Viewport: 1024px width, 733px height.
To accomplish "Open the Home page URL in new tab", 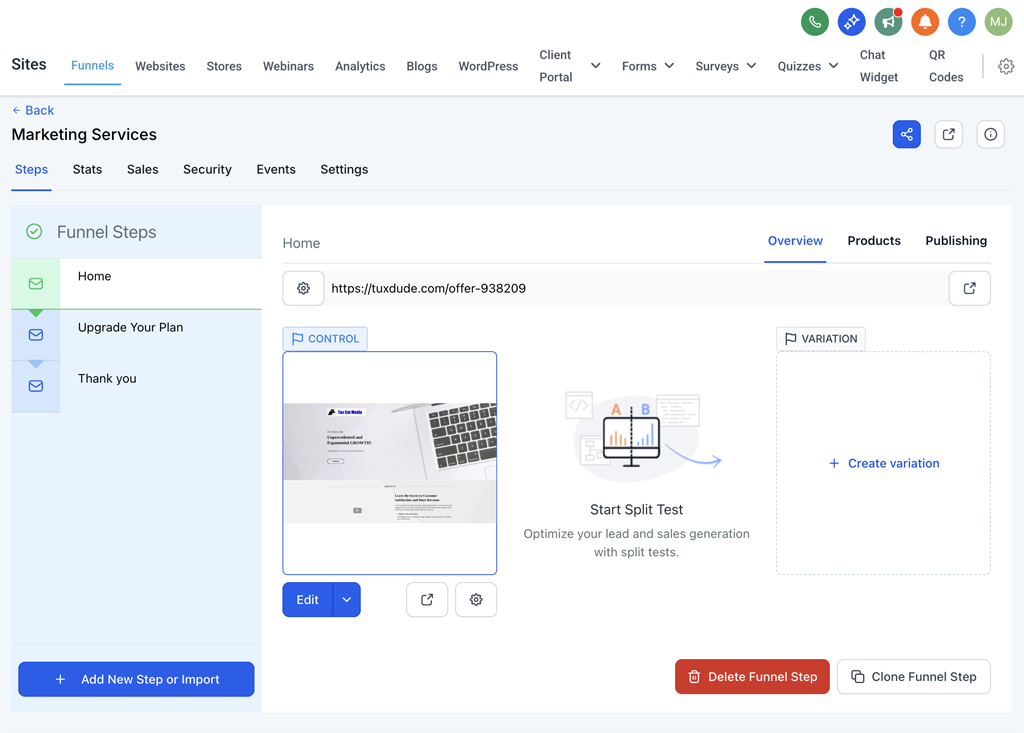I will 969,288.
